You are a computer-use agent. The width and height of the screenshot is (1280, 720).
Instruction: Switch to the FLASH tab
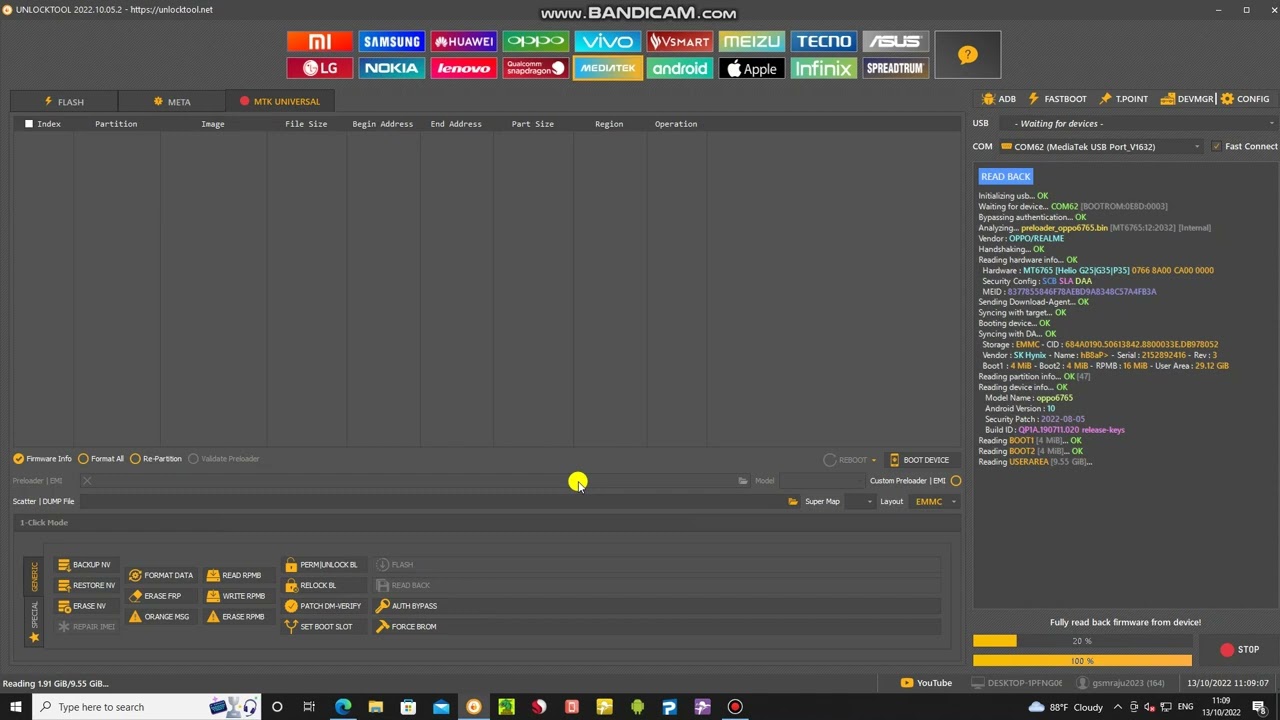(64, 102)
